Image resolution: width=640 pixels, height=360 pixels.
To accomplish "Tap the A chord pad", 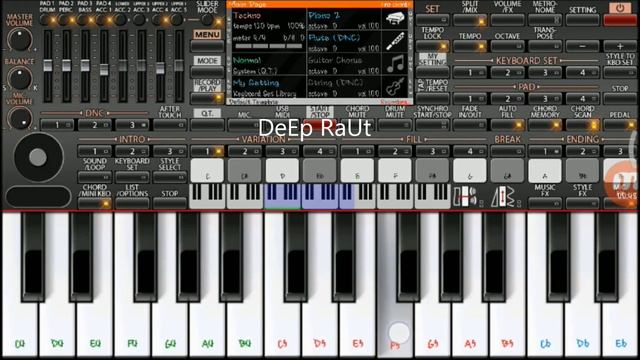I will pyautogui.click(x=545, y=171).
